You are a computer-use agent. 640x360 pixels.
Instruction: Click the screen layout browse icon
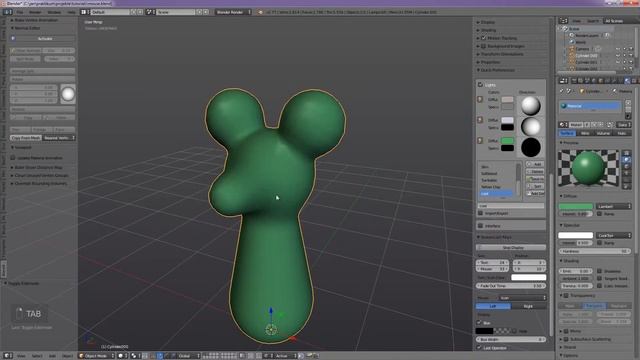[84, 12]
